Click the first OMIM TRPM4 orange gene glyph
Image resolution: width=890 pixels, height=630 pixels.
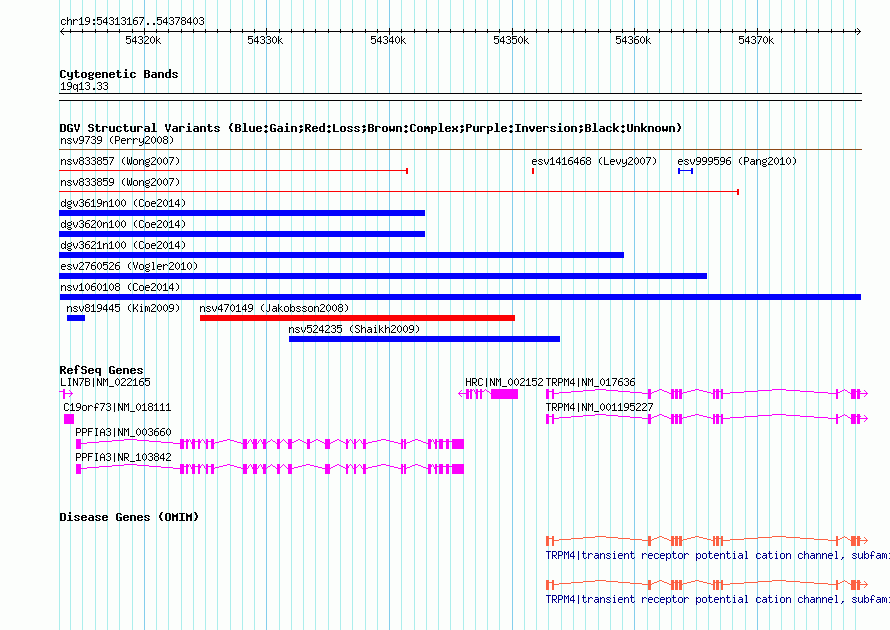click(x=707, y=540)
